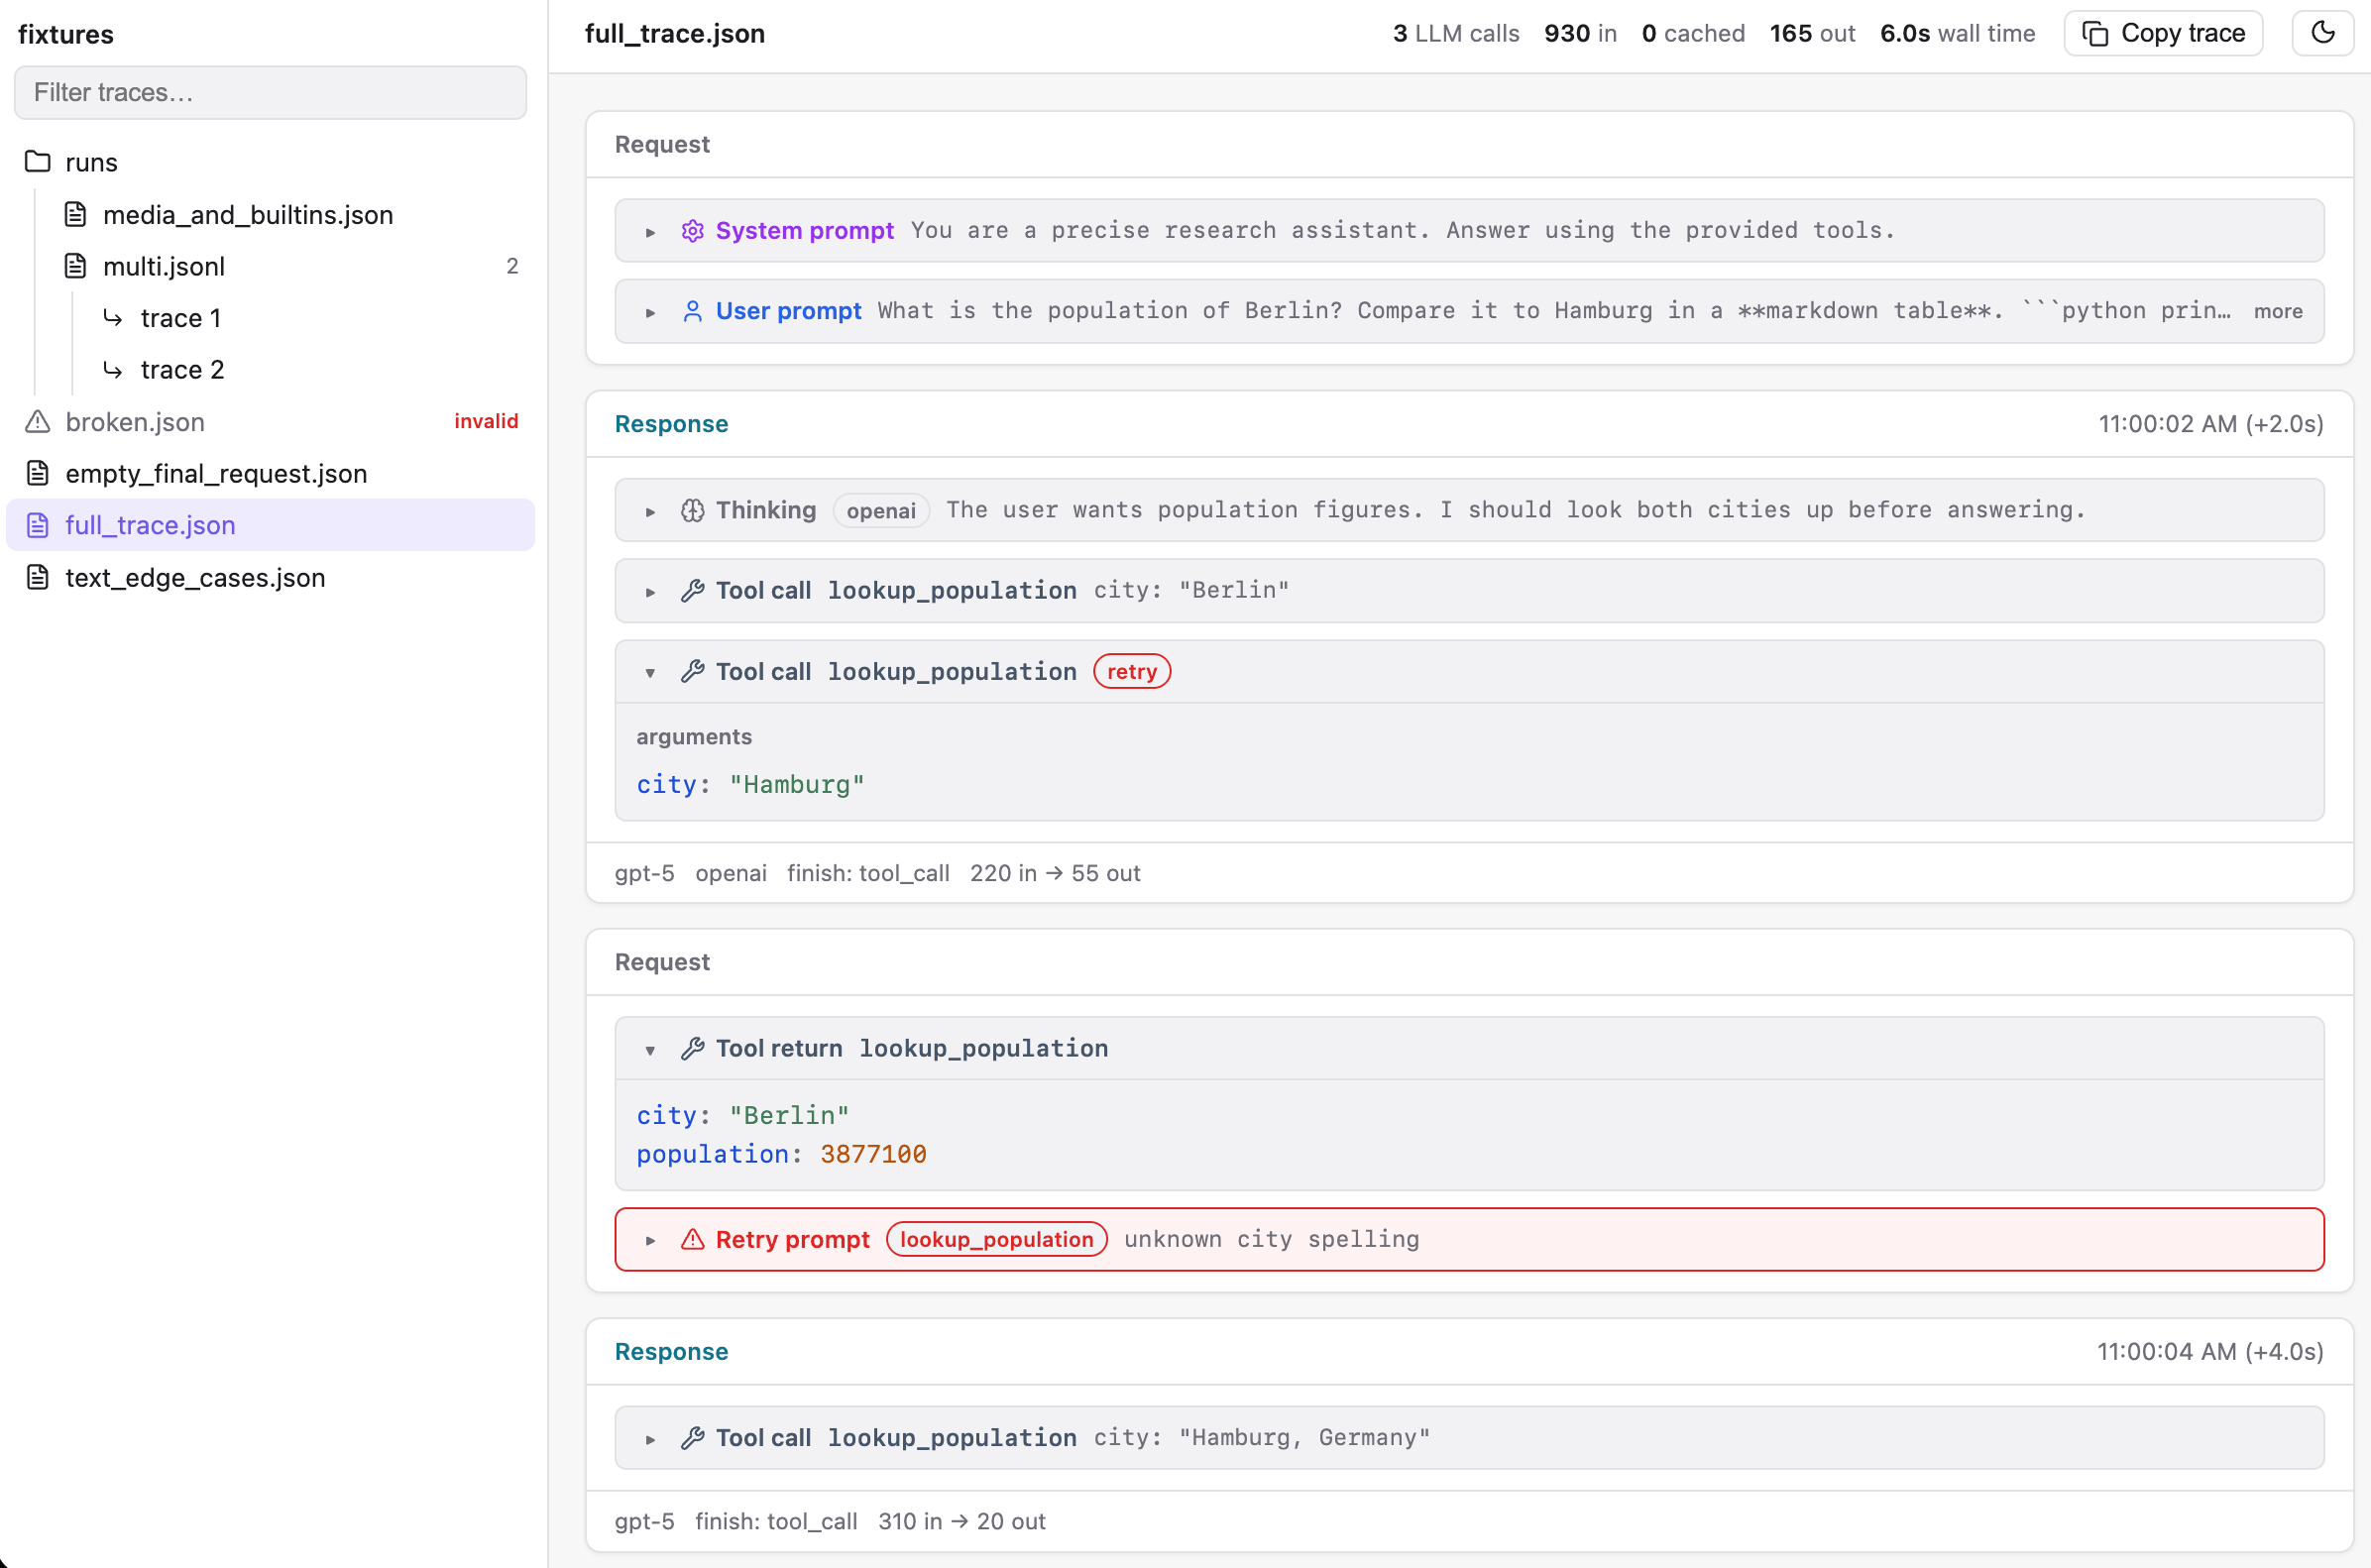
Task: Click the User prompt person icon
Action: [x=692, y=311]
